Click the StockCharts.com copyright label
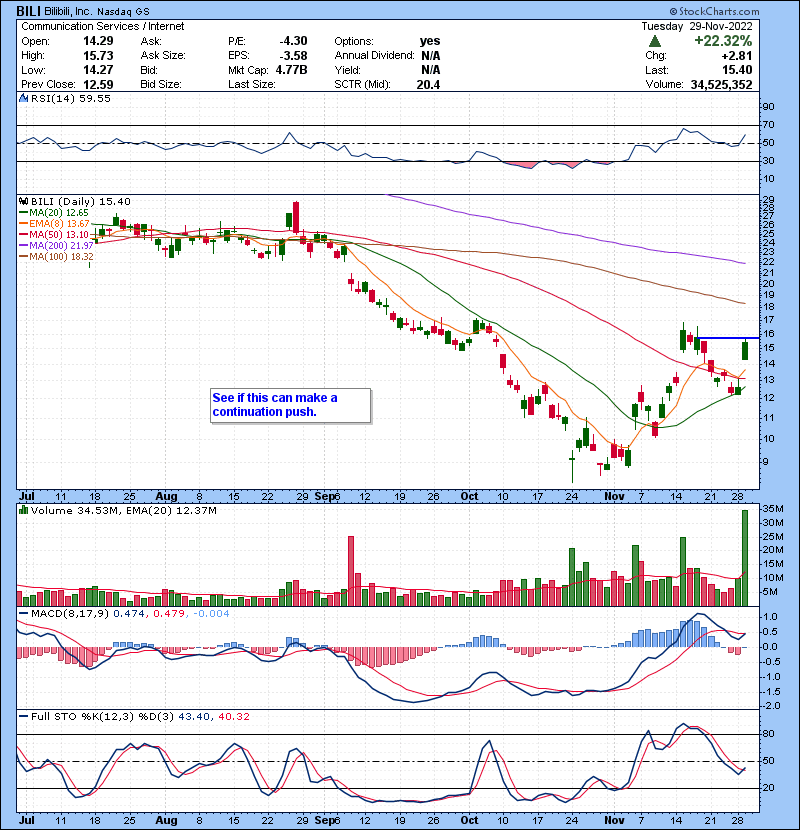 coord(714,11)
